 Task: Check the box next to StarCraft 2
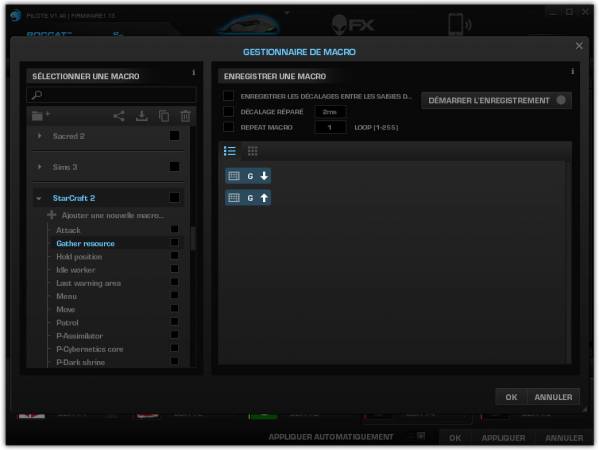[x=174, y=197]
